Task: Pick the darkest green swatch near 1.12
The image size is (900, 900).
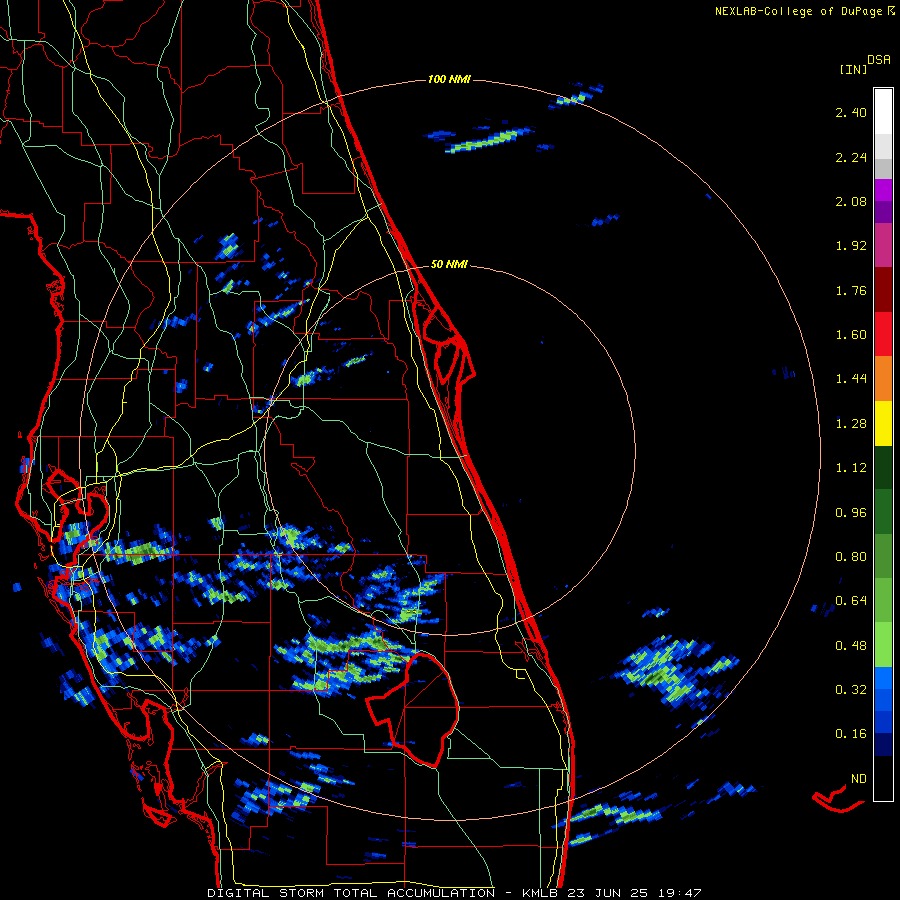Action: pos(883,468)
